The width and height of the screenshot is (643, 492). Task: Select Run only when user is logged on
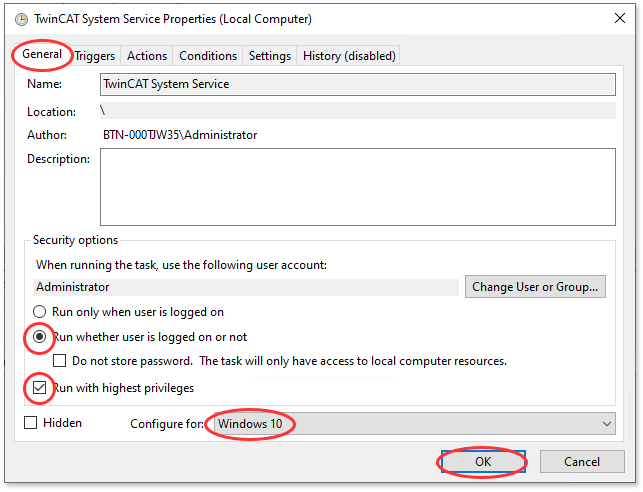(x=41, y=312)
